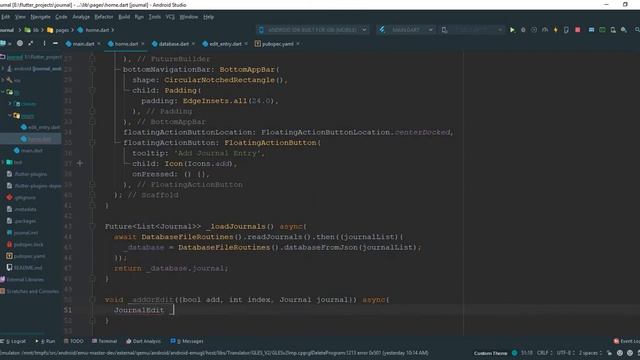640x360 pixels.
Task: Run the app with the green play button
Action: [512, 30]
